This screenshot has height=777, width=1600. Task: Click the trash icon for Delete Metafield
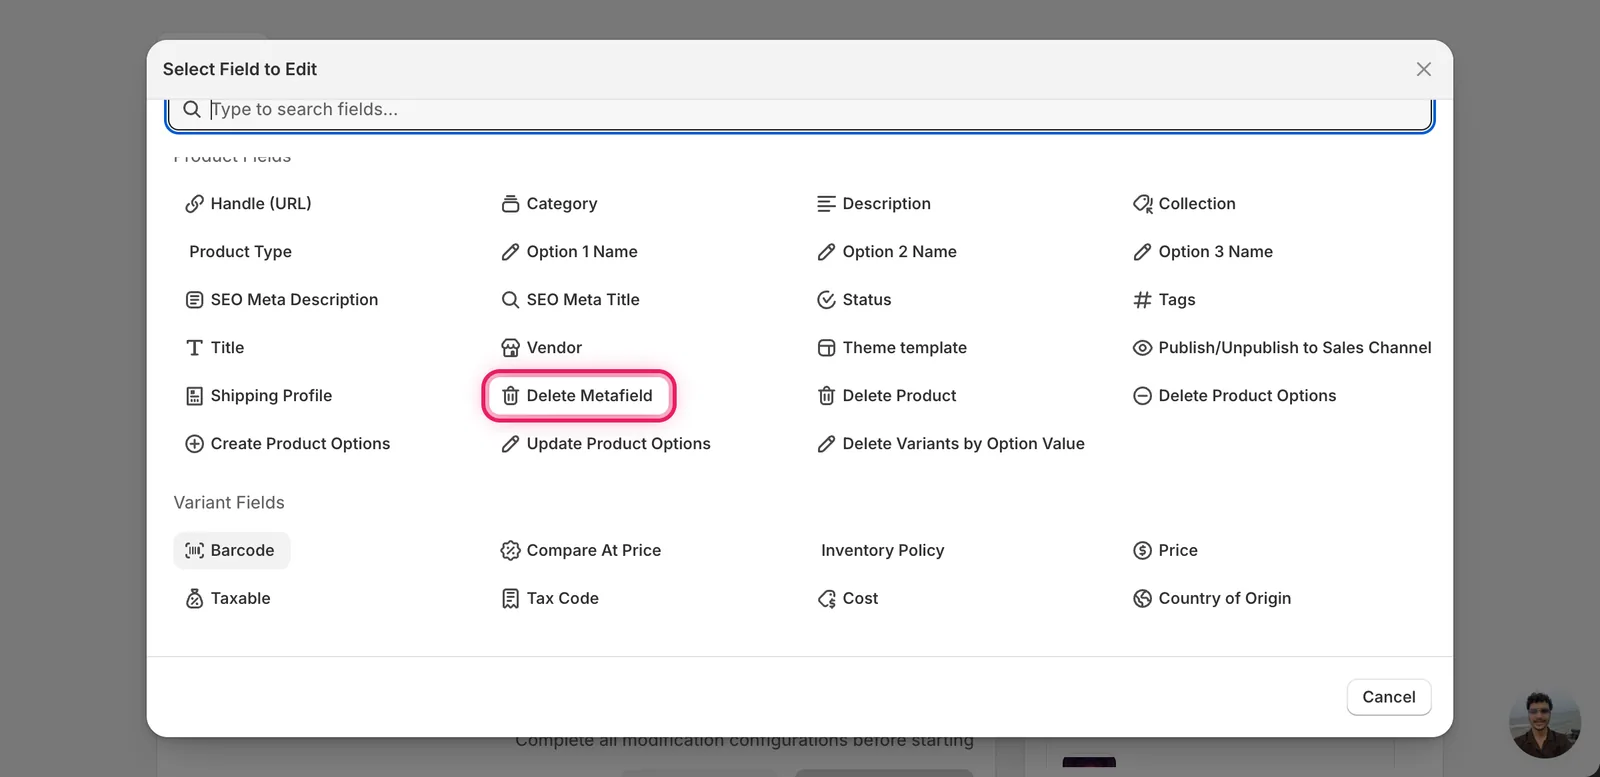pos(510,396)
